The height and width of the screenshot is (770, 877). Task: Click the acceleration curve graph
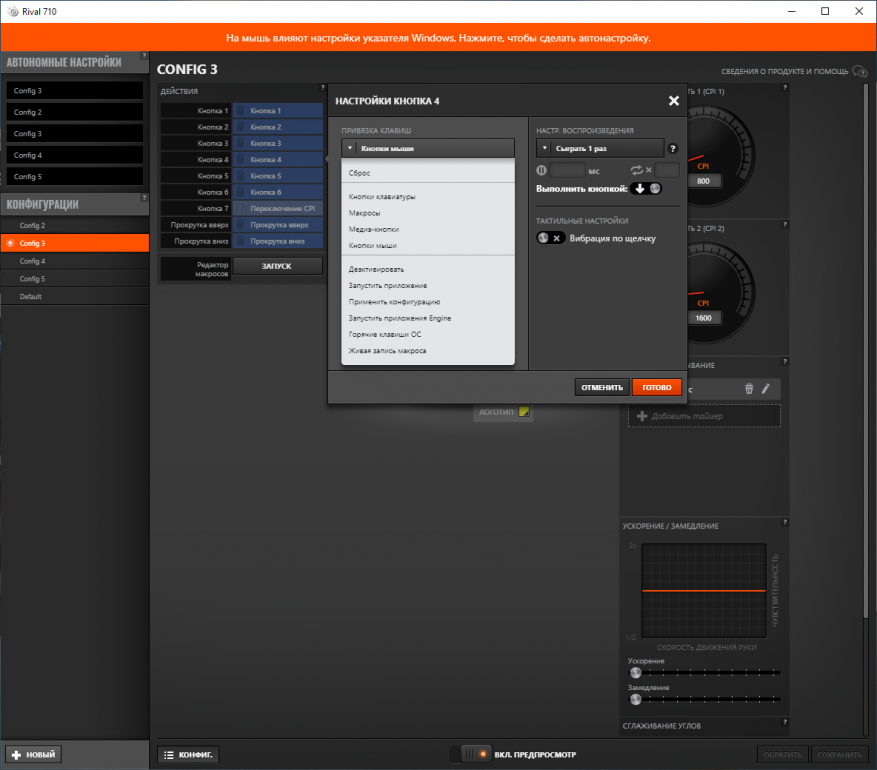tap(704, 591)
